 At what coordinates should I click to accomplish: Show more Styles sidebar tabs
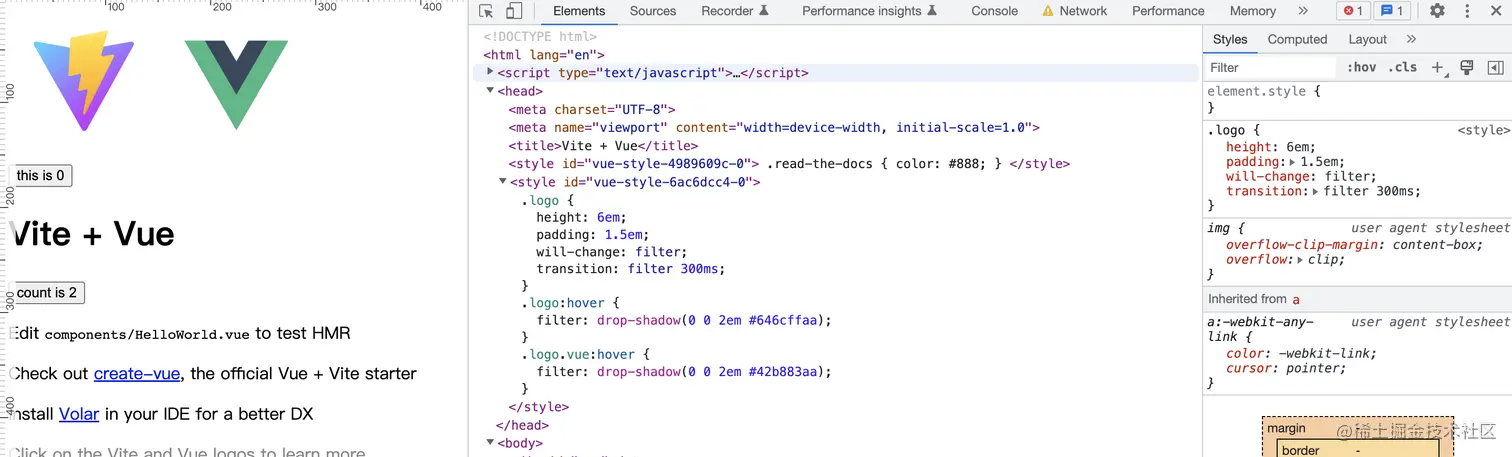click(x=1411, y=39)
